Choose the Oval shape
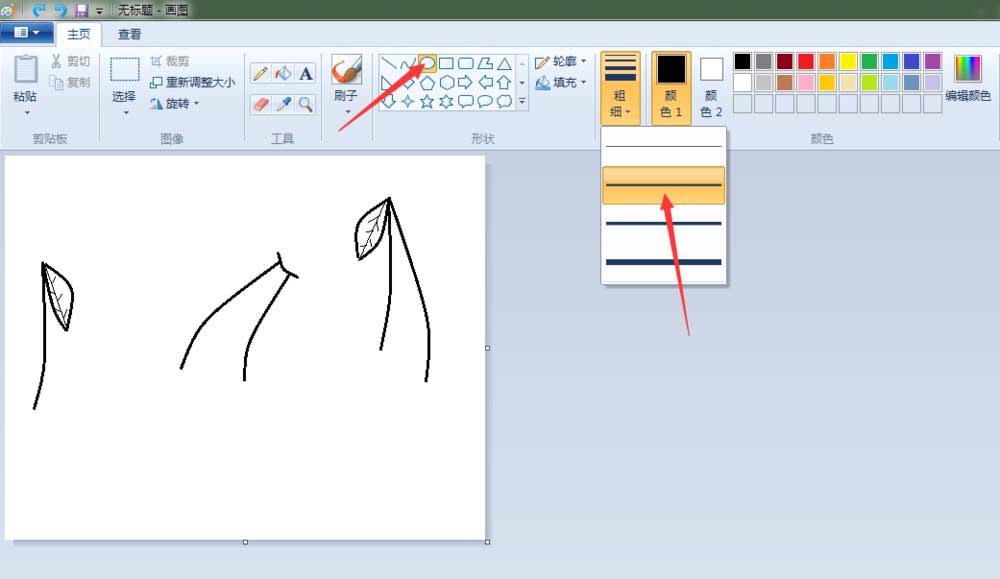 tap(427, 63)
